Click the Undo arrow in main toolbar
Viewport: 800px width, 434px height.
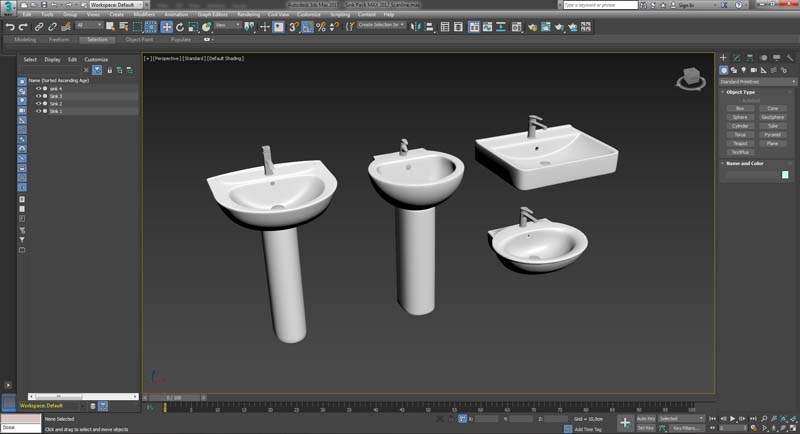(x=9, y=27)
